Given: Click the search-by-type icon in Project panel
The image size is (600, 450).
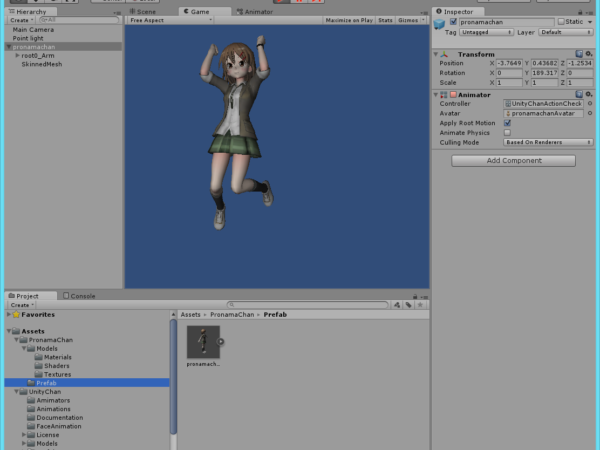Looking at the screenshot, I should 397,305.
